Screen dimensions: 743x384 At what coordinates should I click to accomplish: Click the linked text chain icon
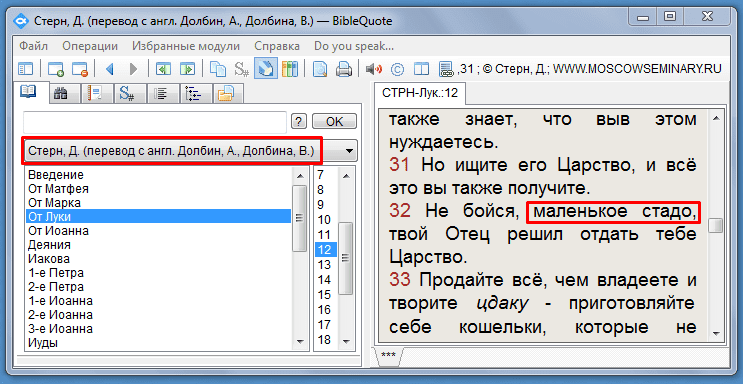(445, 69)
